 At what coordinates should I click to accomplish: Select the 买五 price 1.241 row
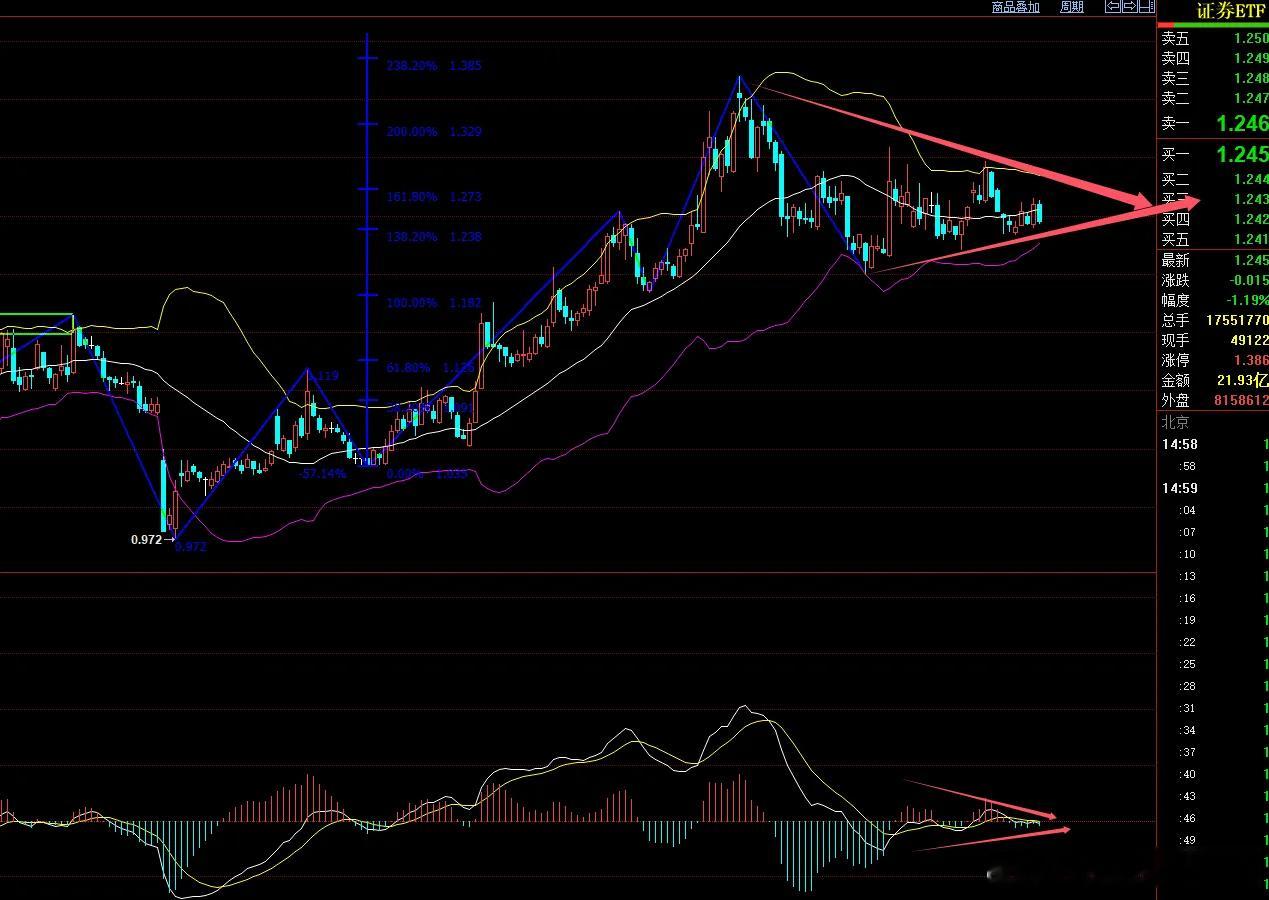[x=1214, y=239]
